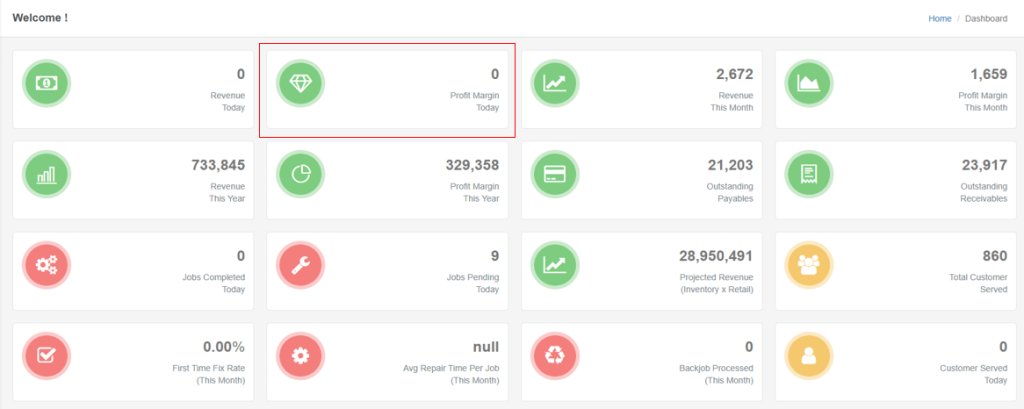Click the 733,845 Revenue This Year value

[217, 165]
